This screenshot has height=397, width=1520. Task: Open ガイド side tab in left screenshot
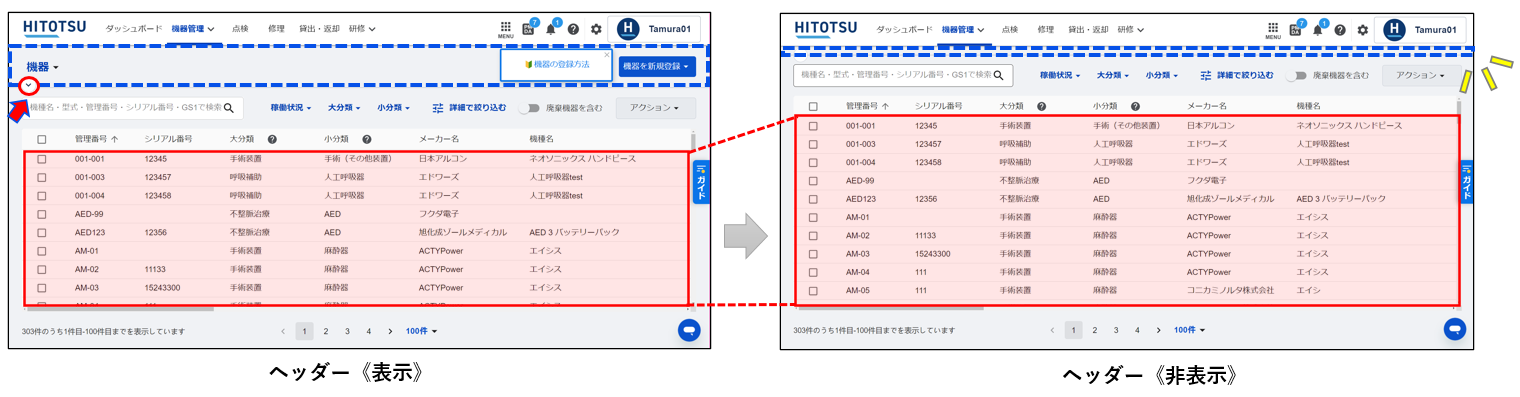click(701, 182)
